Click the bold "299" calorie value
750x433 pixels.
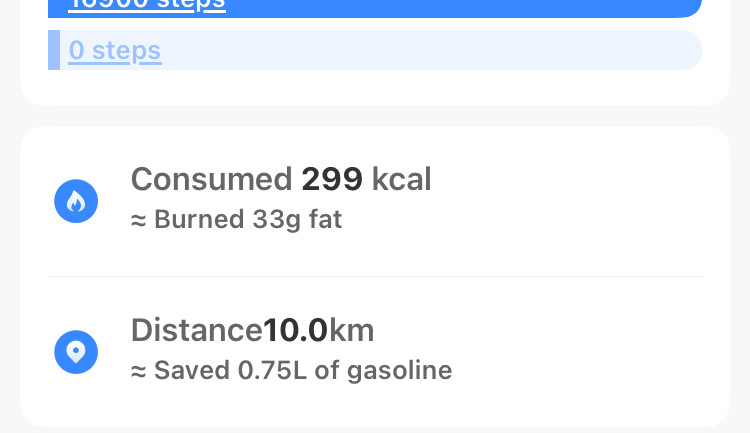click(332, 179)
